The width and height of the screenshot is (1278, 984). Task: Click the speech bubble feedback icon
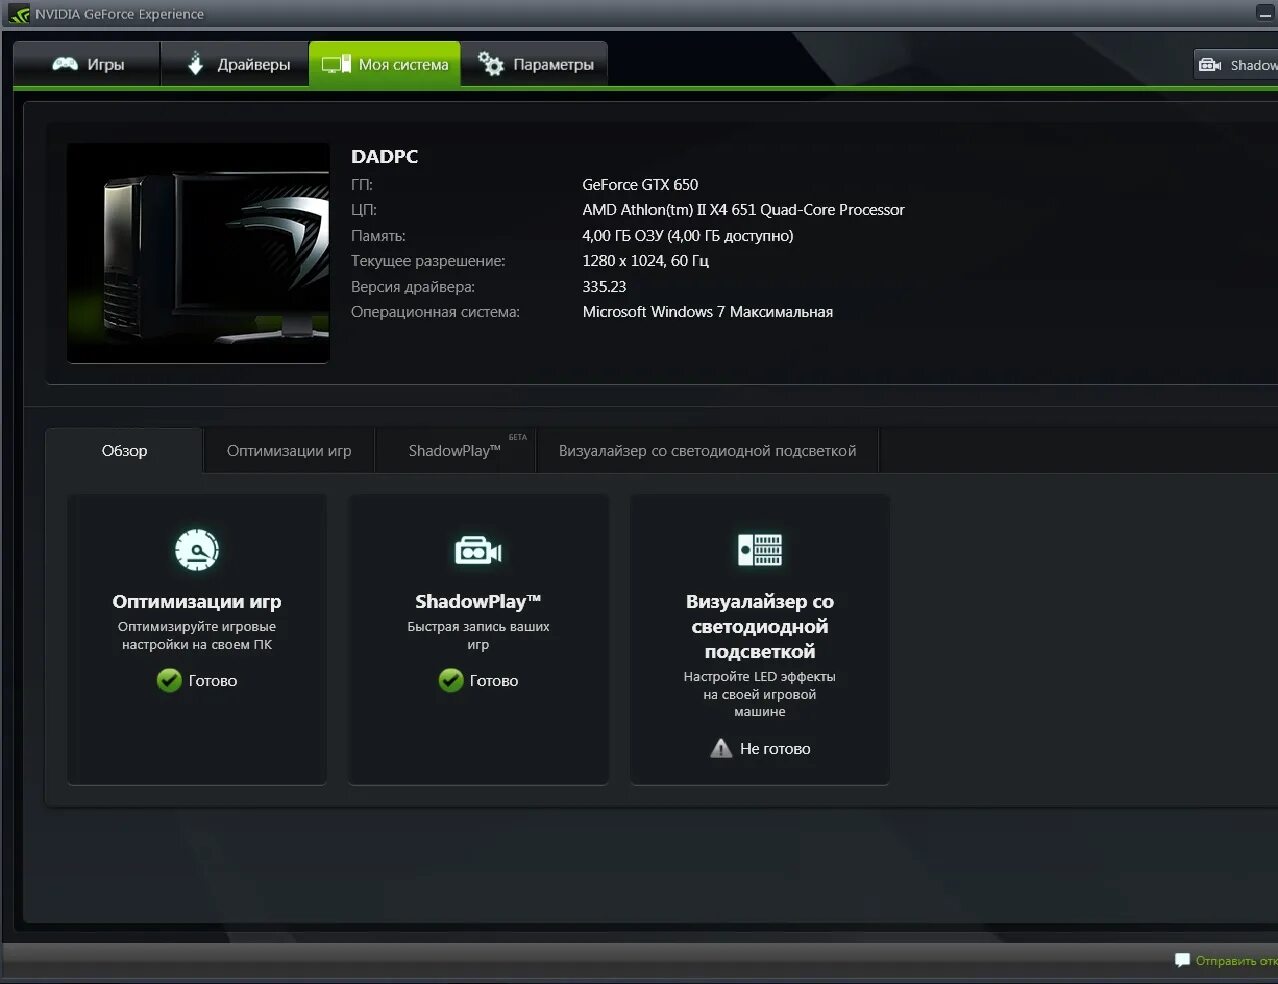pos(1183,960)
